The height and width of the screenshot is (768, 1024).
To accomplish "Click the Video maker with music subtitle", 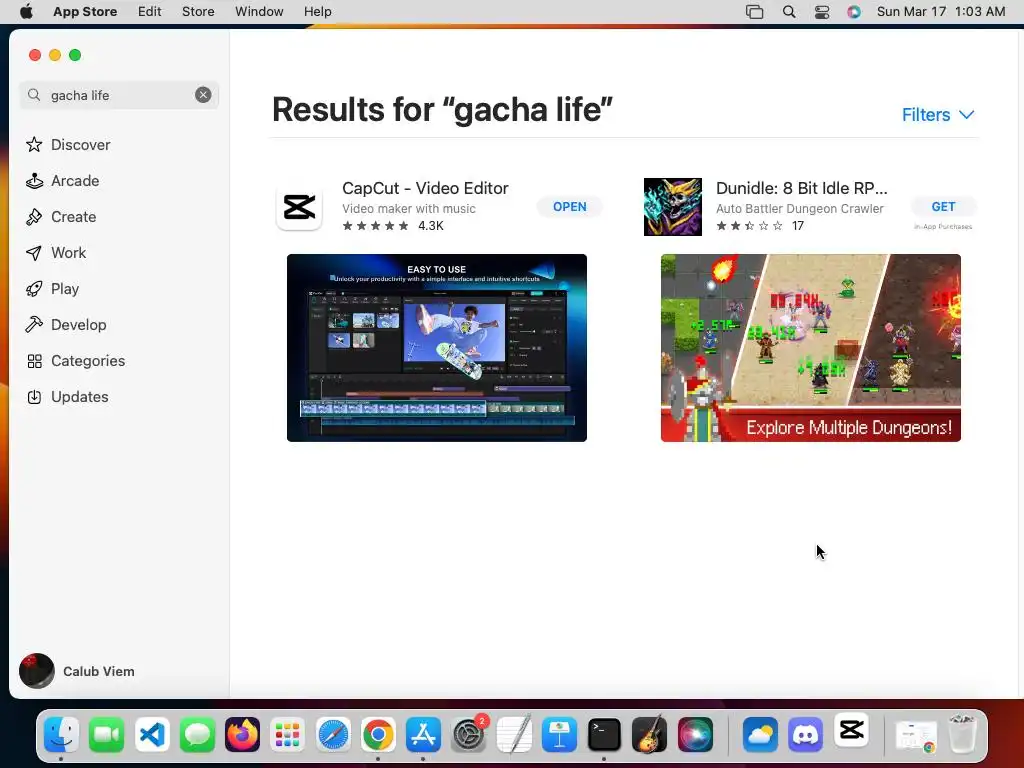I will [x=409, y=208].
